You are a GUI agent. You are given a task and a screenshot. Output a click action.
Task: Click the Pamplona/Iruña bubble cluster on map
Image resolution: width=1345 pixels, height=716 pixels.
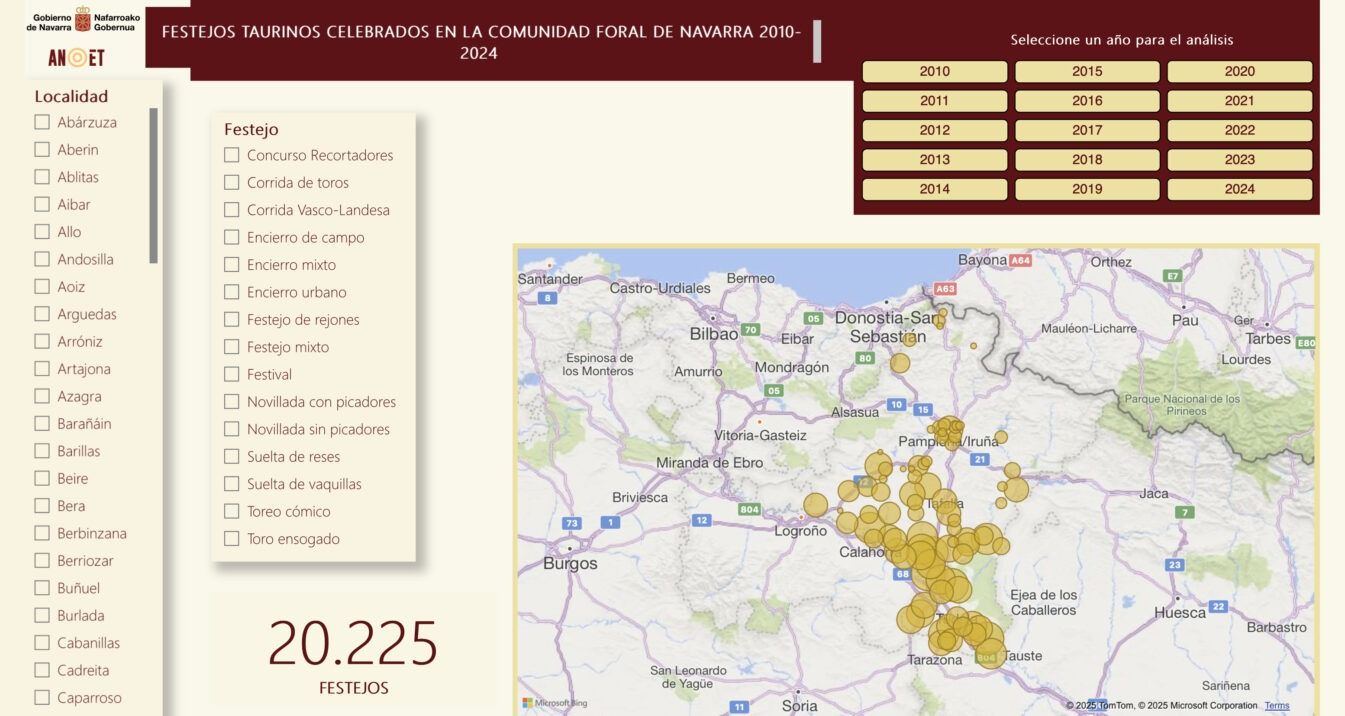[947, 431]
